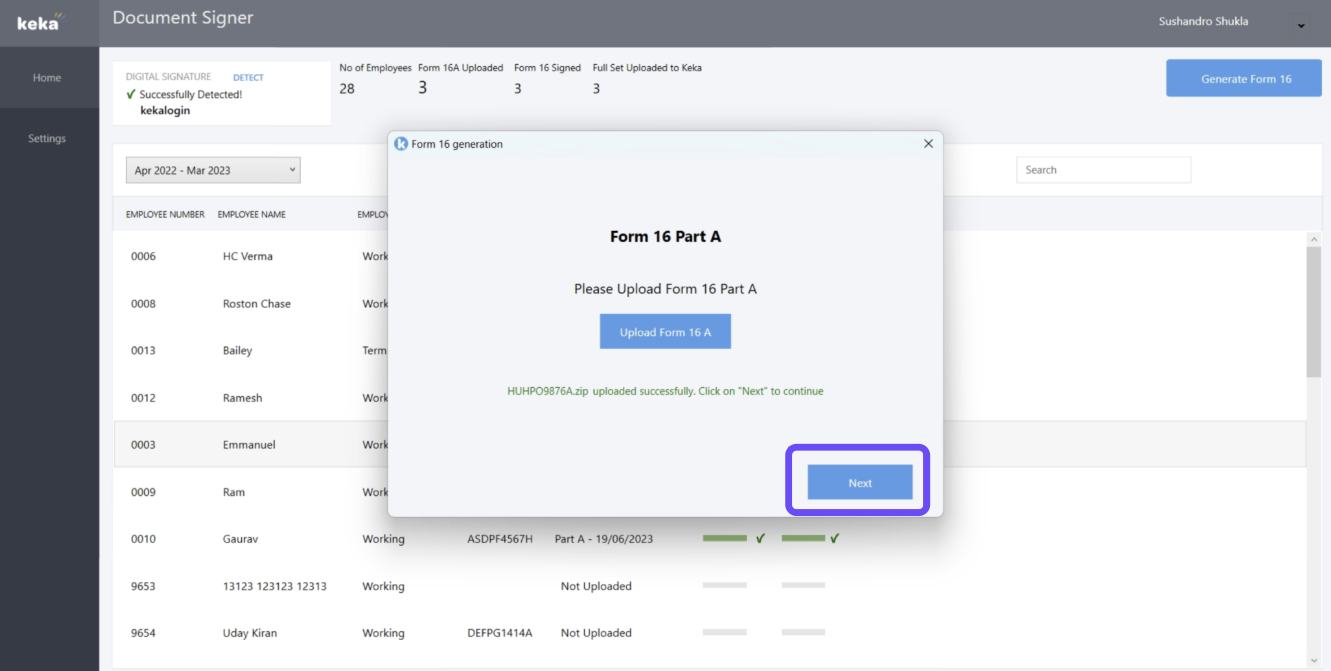Click second green checkmark in Gaurav's row
The image size is (1331, 671).
click(x=834, y=539)
